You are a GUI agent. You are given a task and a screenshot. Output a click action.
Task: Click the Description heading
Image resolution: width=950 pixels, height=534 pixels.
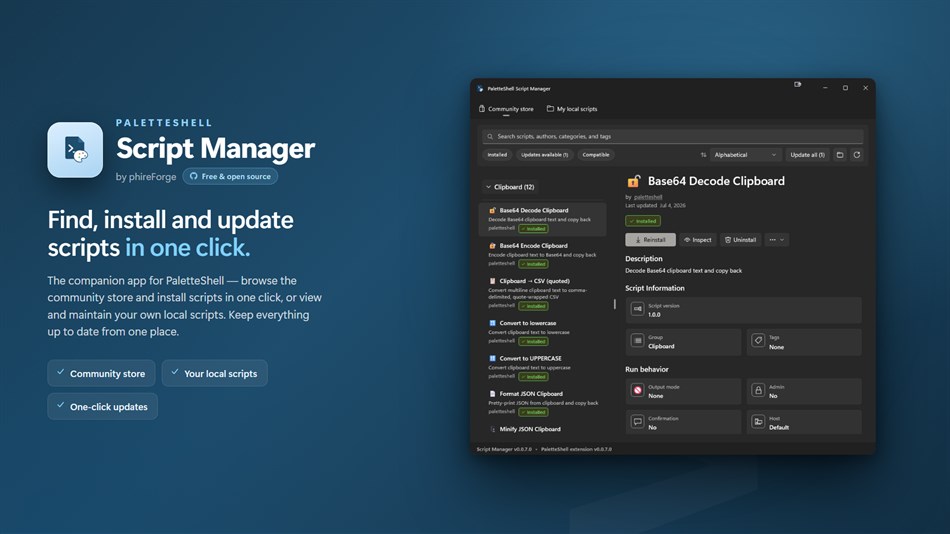point(643,259)
